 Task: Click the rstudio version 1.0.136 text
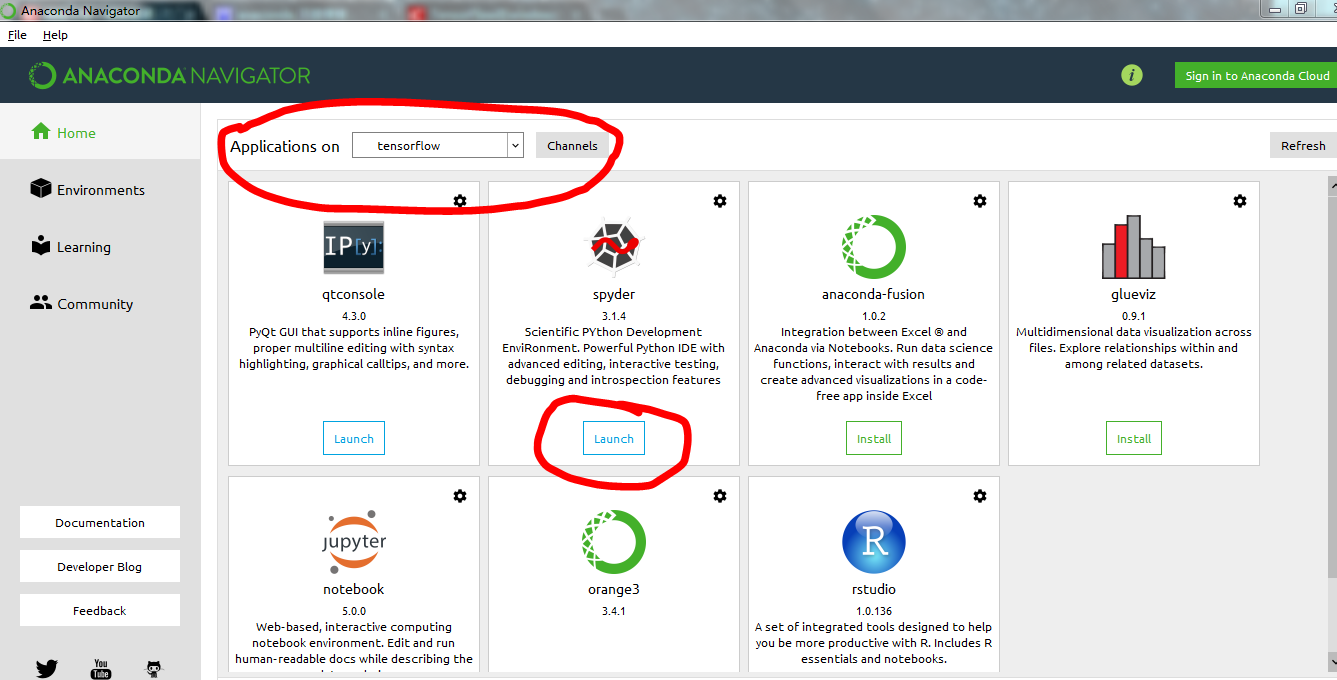(874, 610)
